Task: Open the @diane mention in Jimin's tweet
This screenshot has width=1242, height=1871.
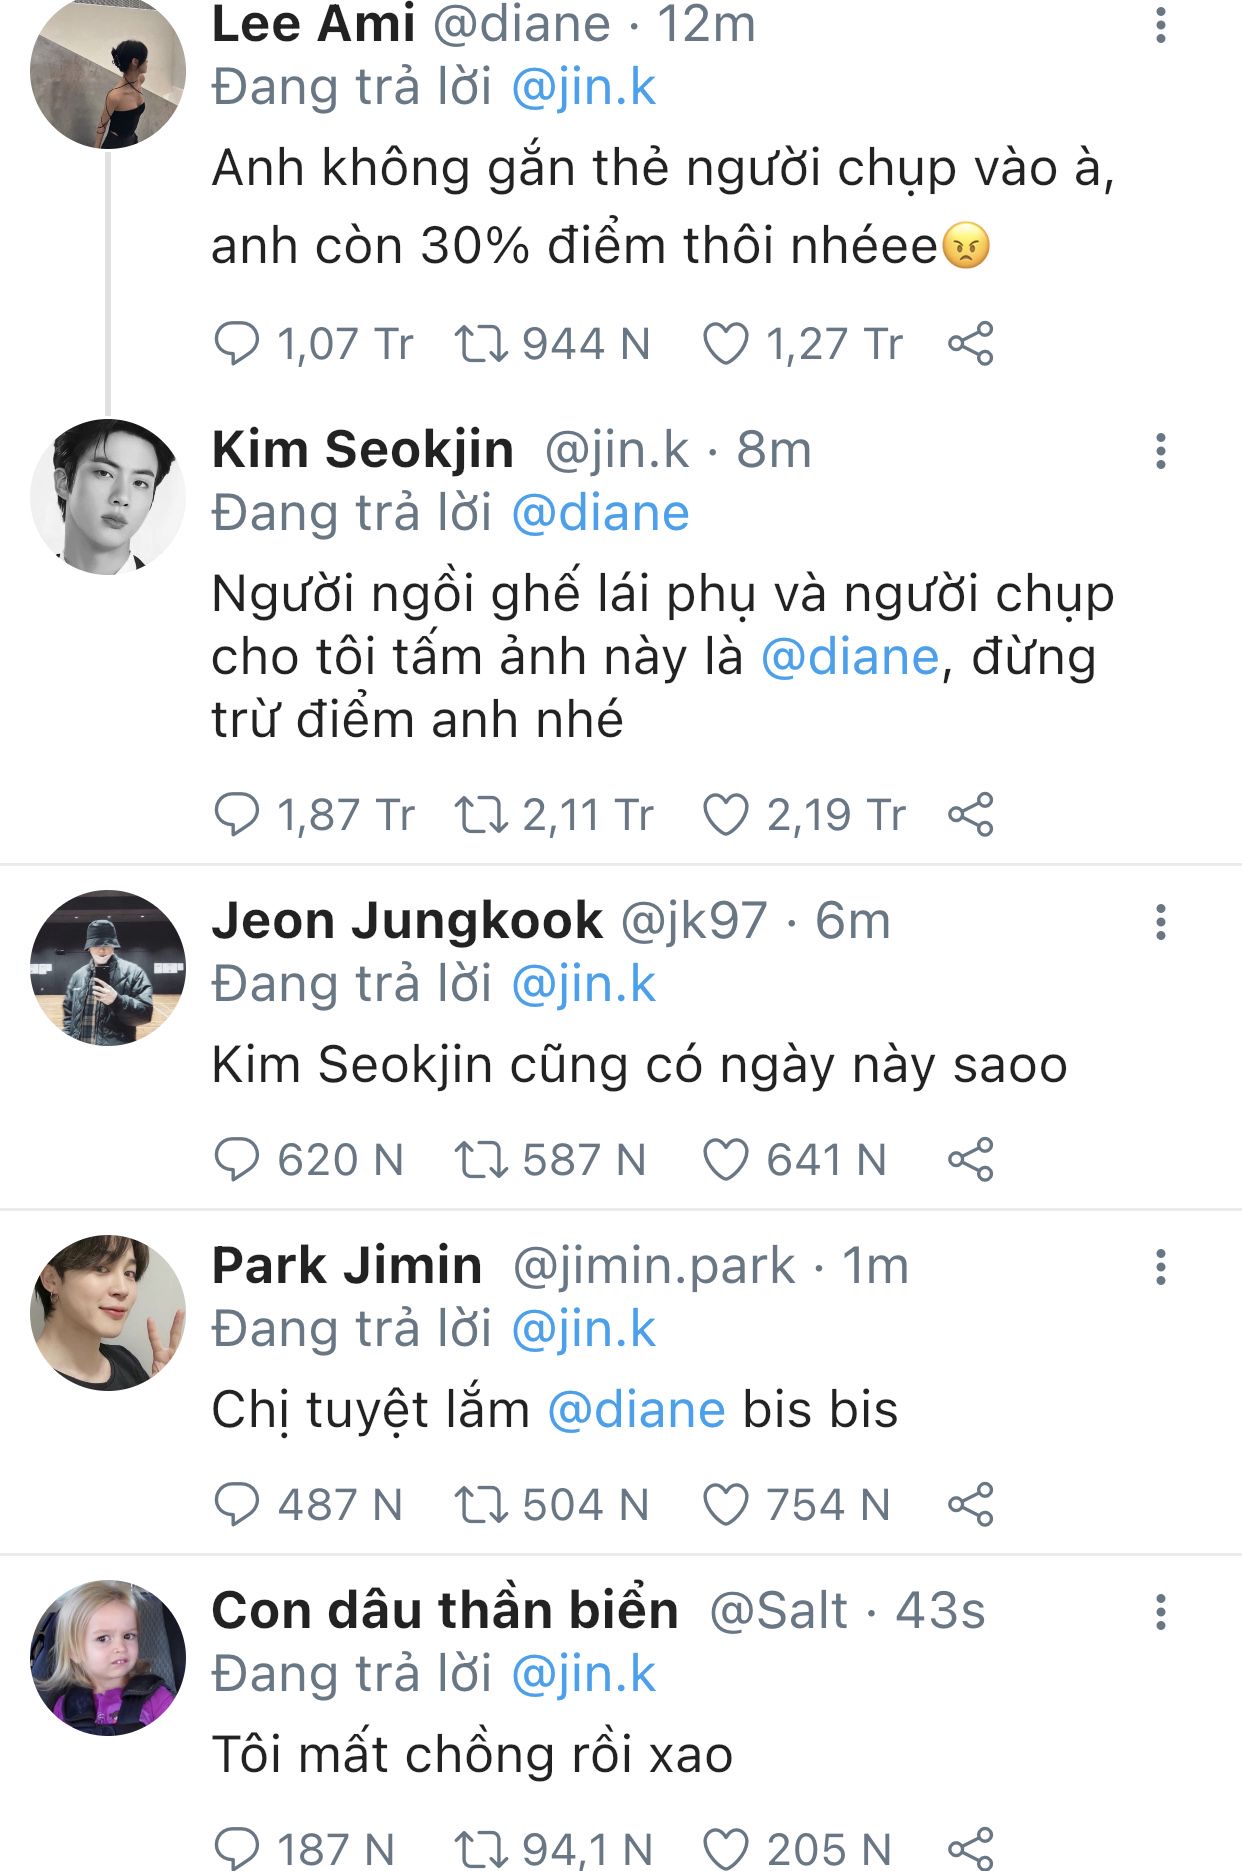Action: (x=636, y=1410)
